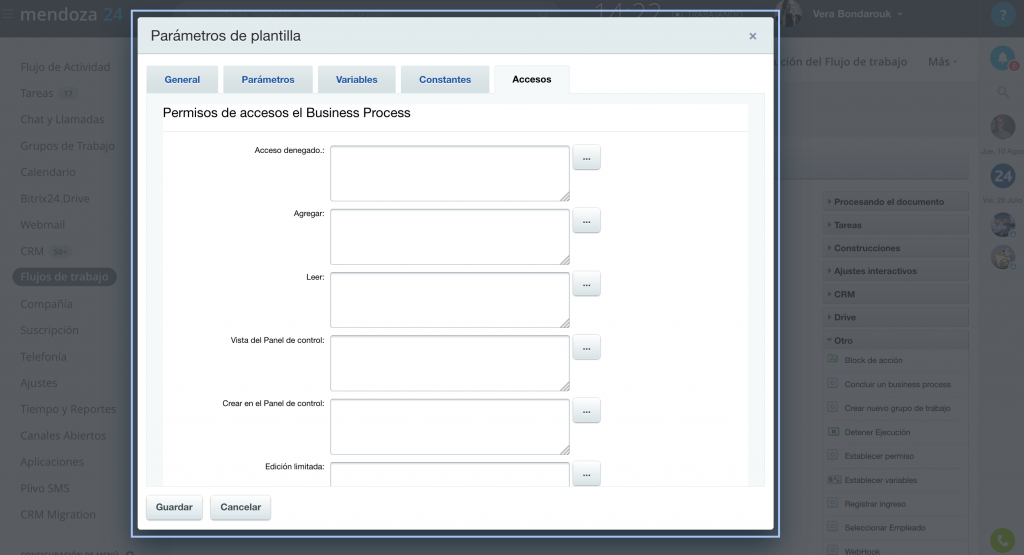Open Tiempo y Reportes

68,409
